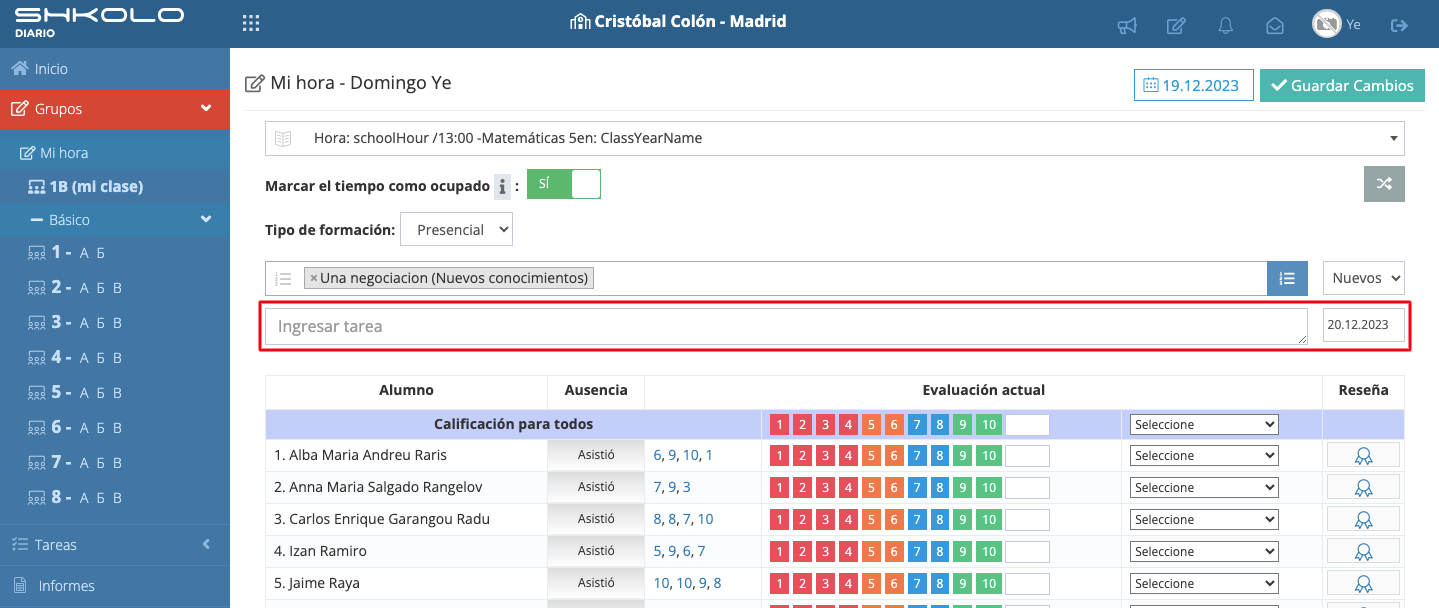Give Alba Maria Andreu Raris grade 10

pyautogui.click(x=988, y=456)
